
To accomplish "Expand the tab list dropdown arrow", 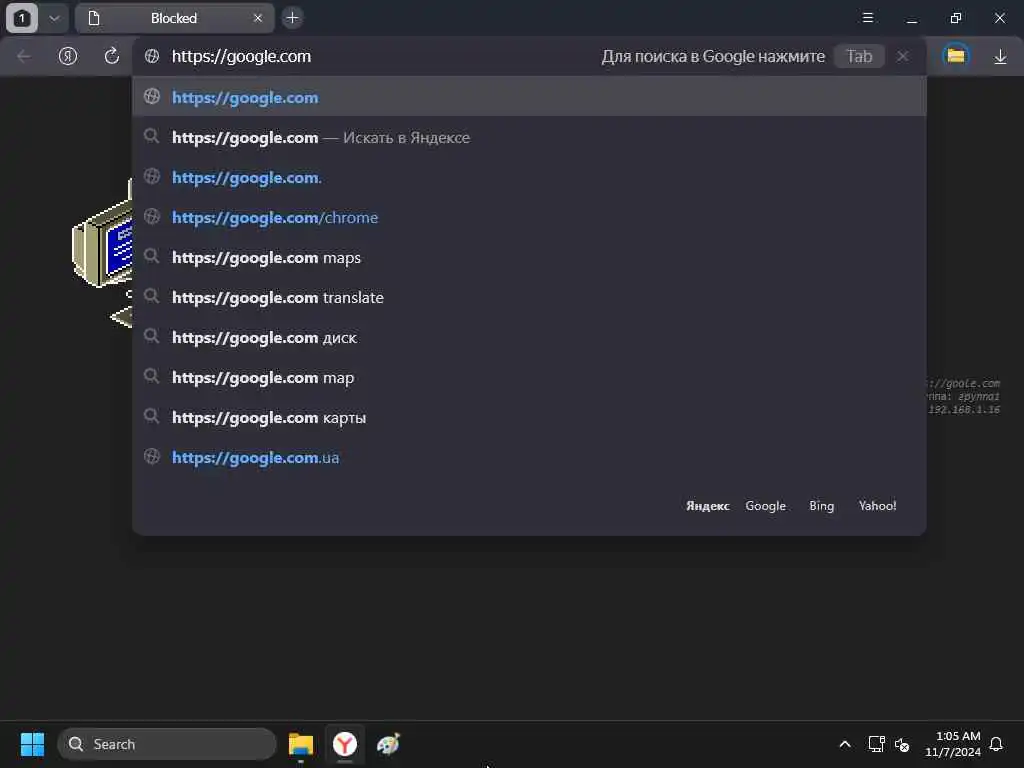I will [x=54, y=18].
